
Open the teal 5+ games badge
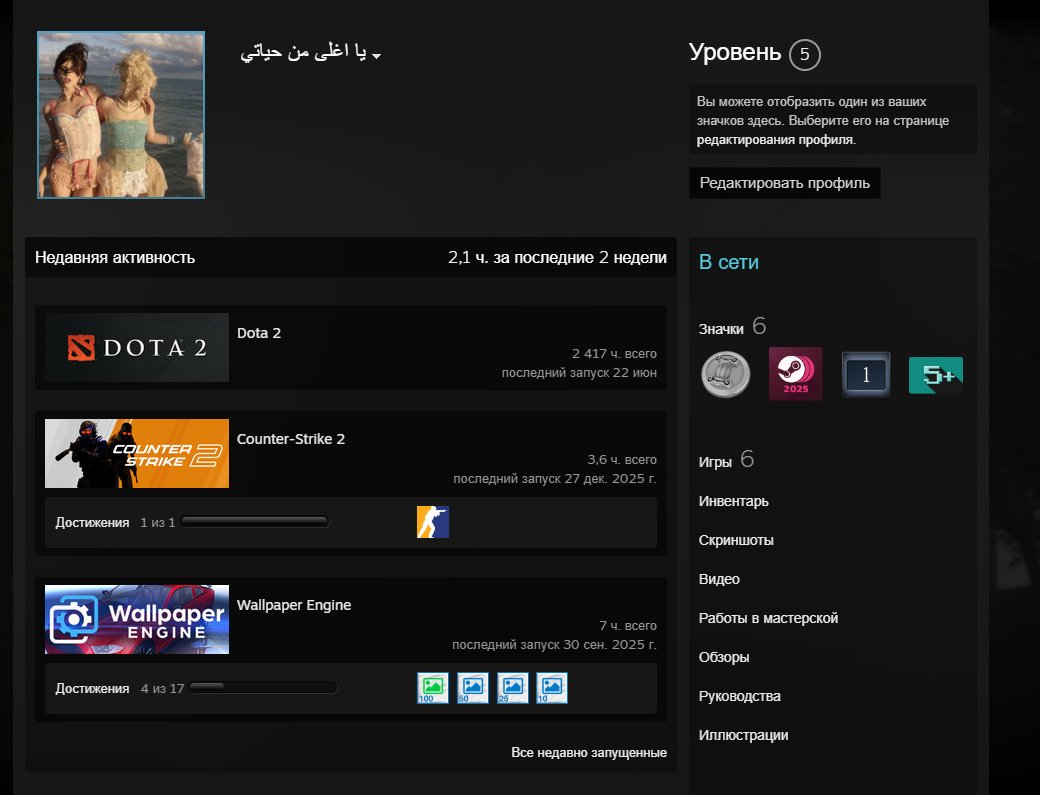tap(936, 375)
